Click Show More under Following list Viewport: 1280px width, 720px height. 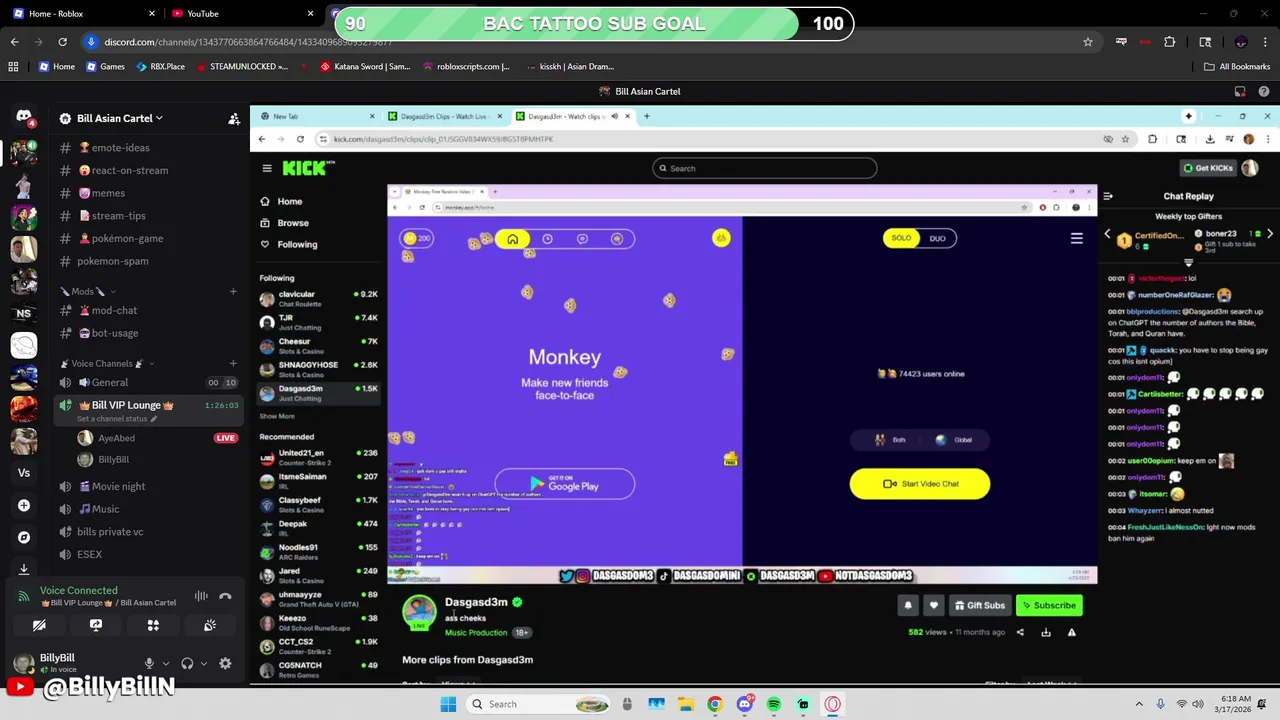(277, 416)
